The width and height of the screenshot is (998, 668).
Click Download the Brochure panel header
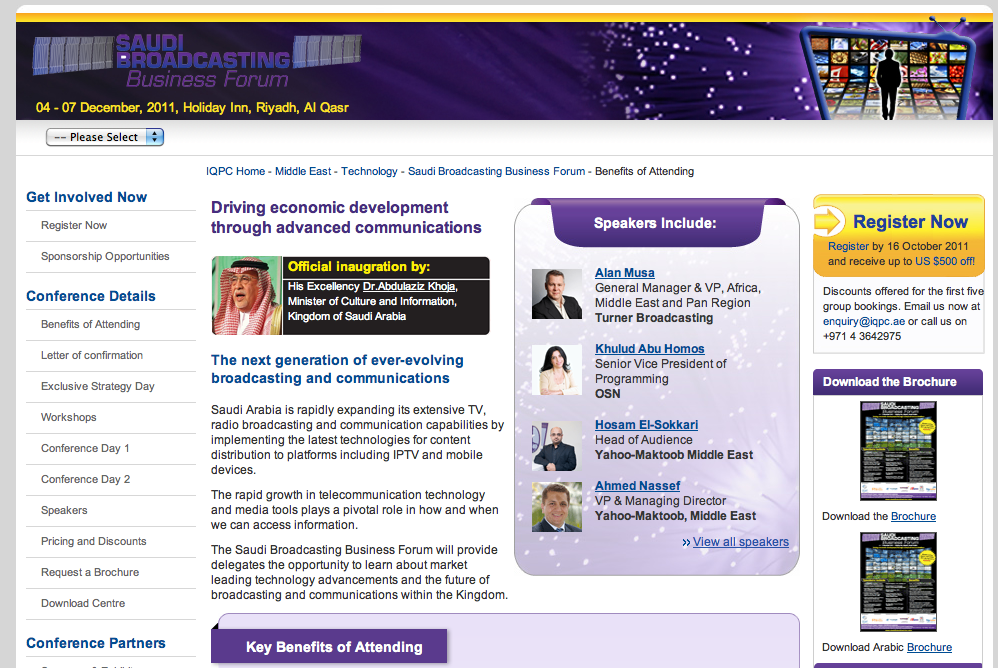click(897, 382)
